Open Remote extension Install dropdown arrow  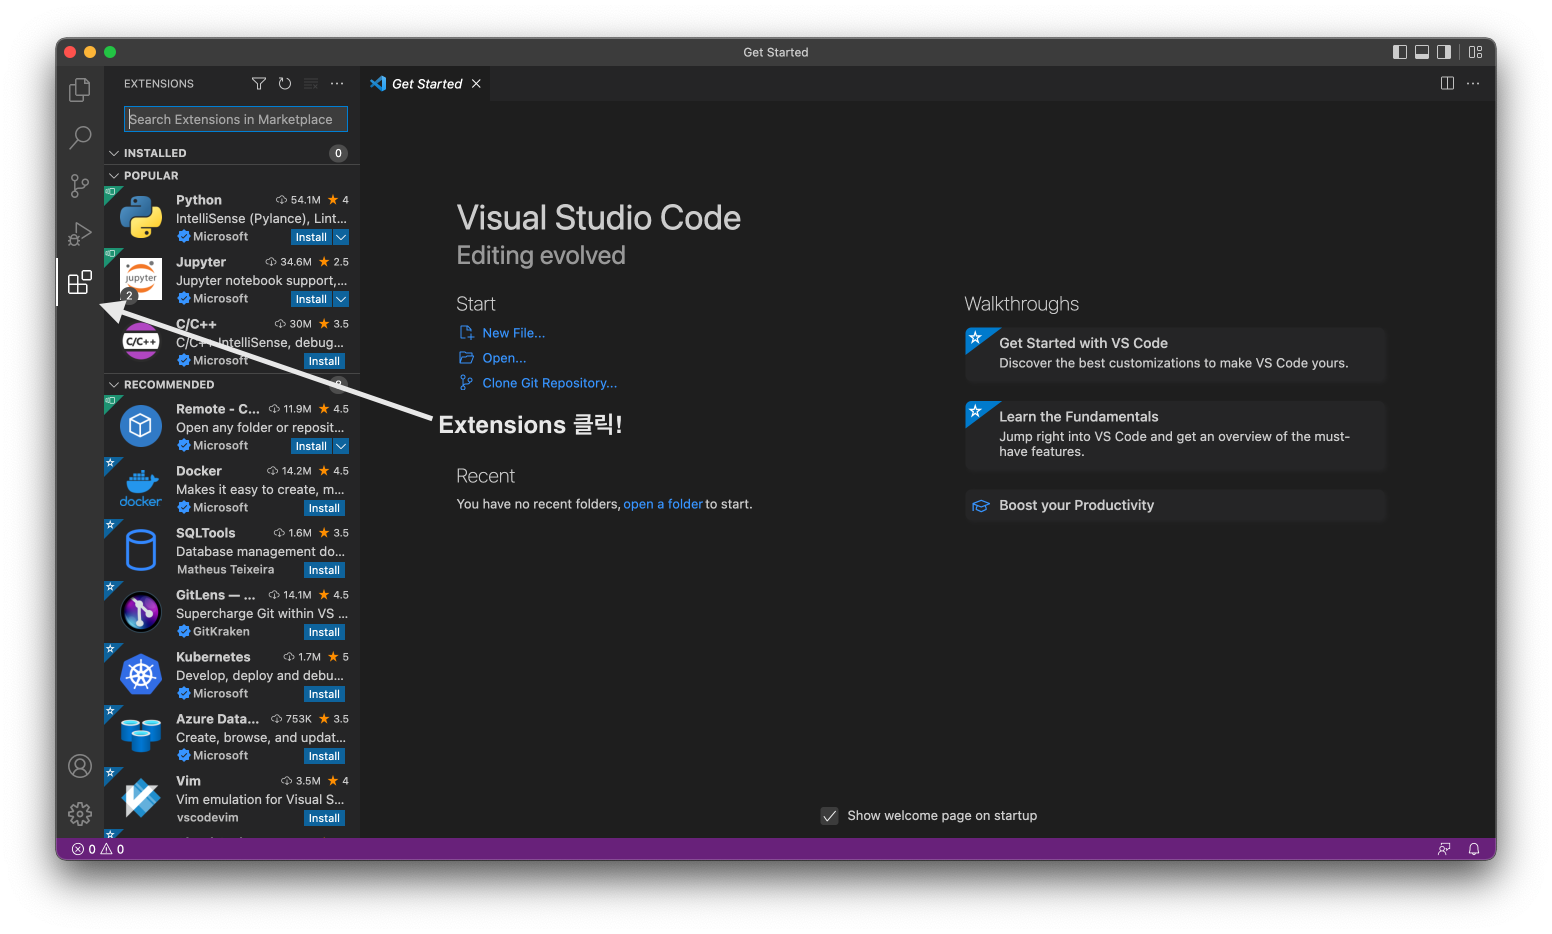[341, 446]
